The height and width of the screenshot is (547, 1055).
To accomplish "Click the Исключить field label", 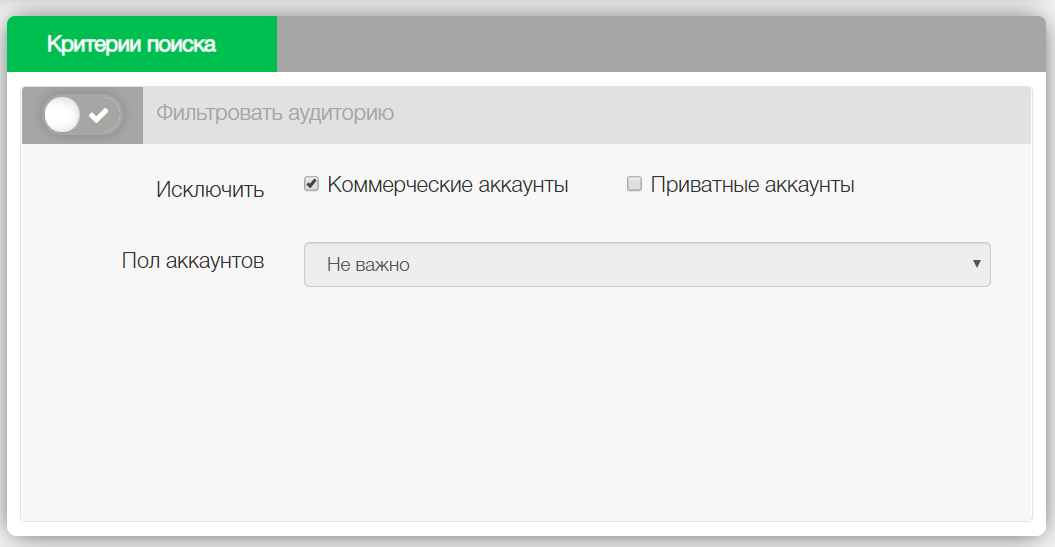I will pos(210,190).
